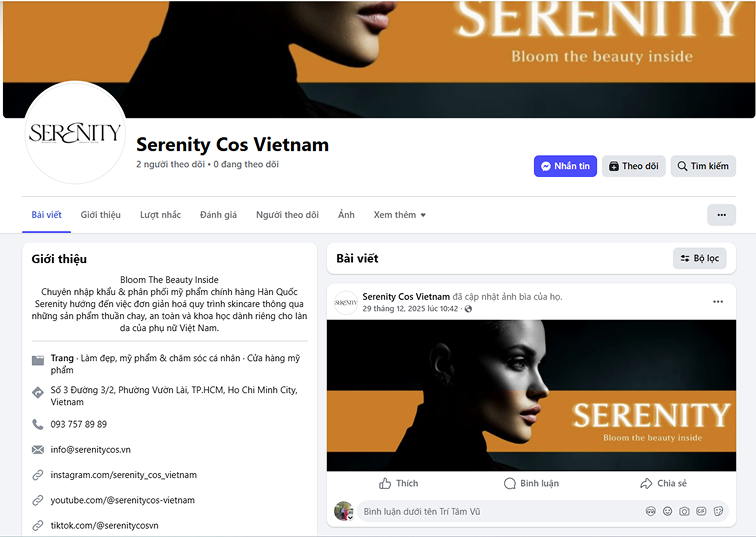Open instagram.com/serenity_cos_vietnam link
This screenshot has width=756, height=537.
(x=123, y=475)
